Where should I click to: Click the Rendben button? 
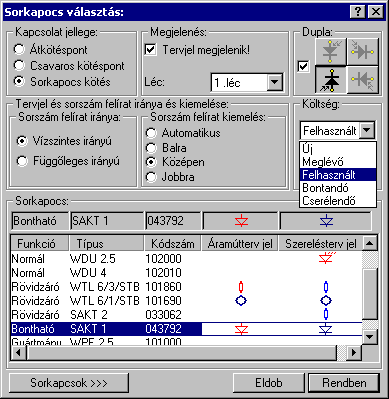344,383
